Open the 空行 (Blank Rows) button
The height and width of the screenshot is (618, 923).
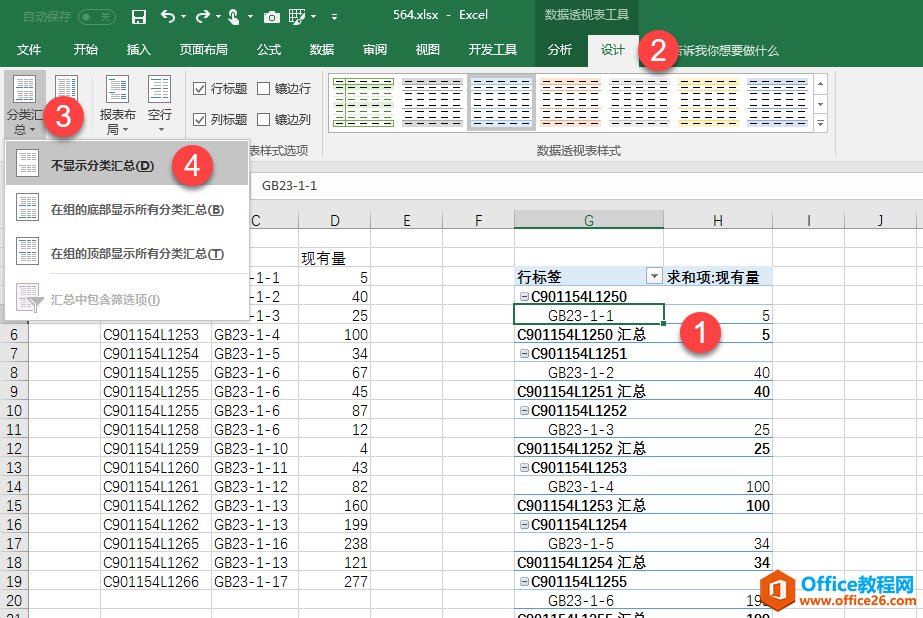coord(160,105)
